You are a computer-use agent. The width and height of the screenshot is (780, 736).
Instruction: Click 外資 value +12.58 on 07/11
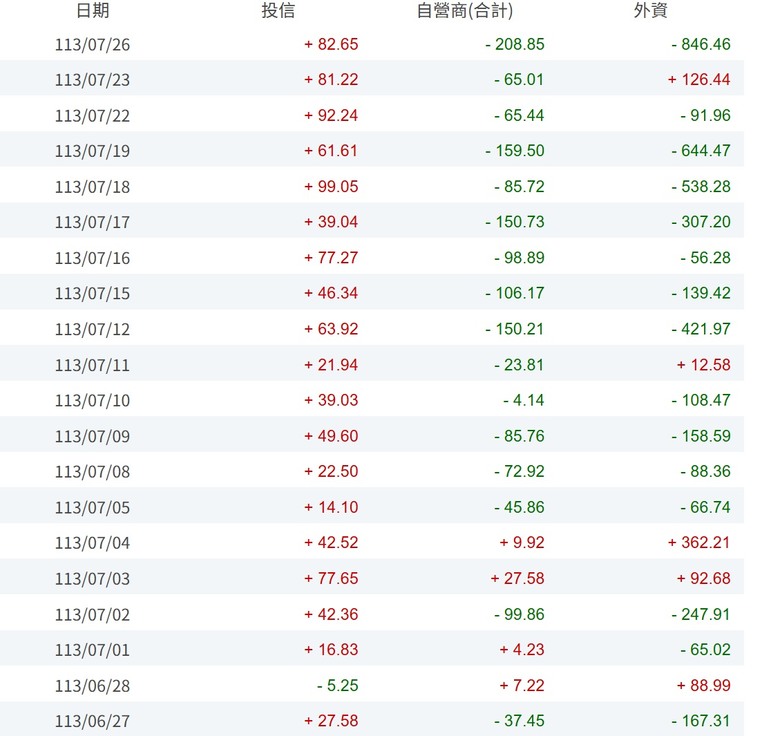pyautogui.click(x=704, y=365)
